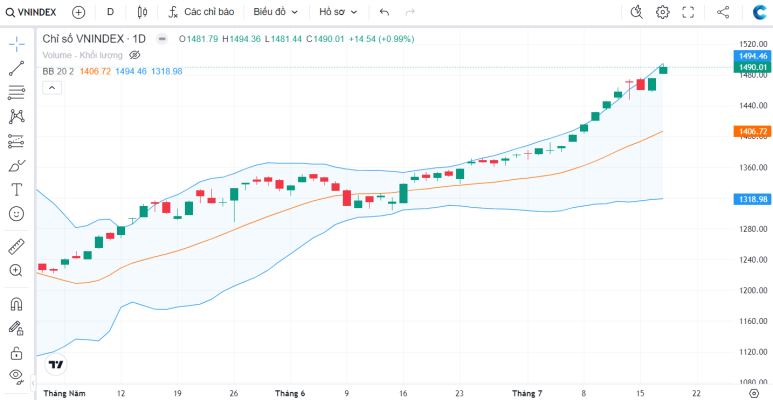Click the H1494.36 high value in legend

(241, 39)
